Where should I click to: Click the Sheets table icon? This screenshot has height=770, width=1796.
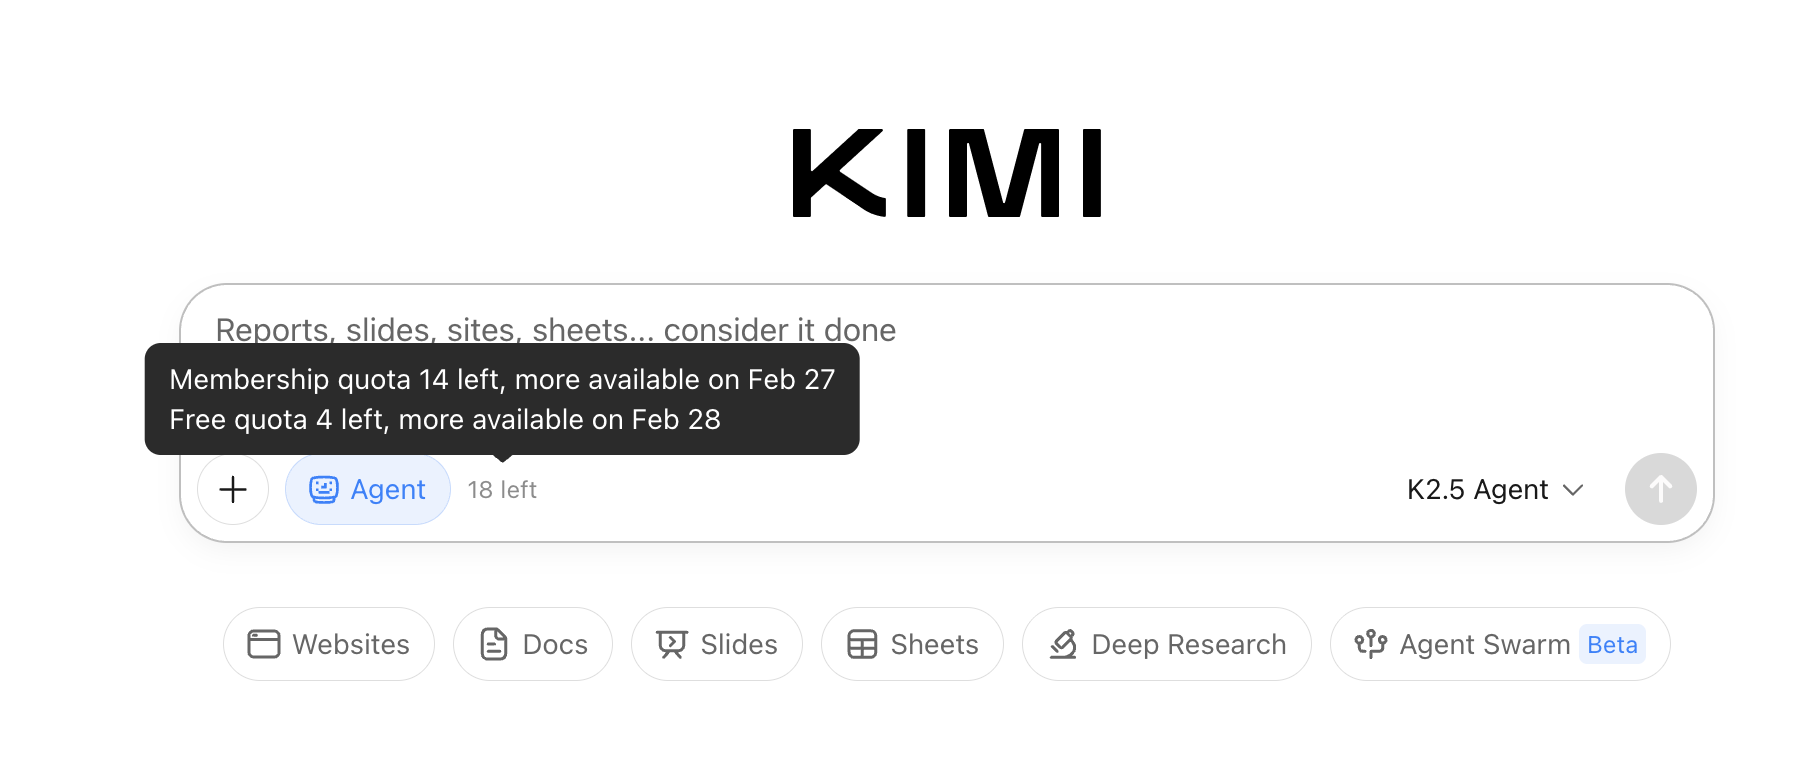(862, 644)
